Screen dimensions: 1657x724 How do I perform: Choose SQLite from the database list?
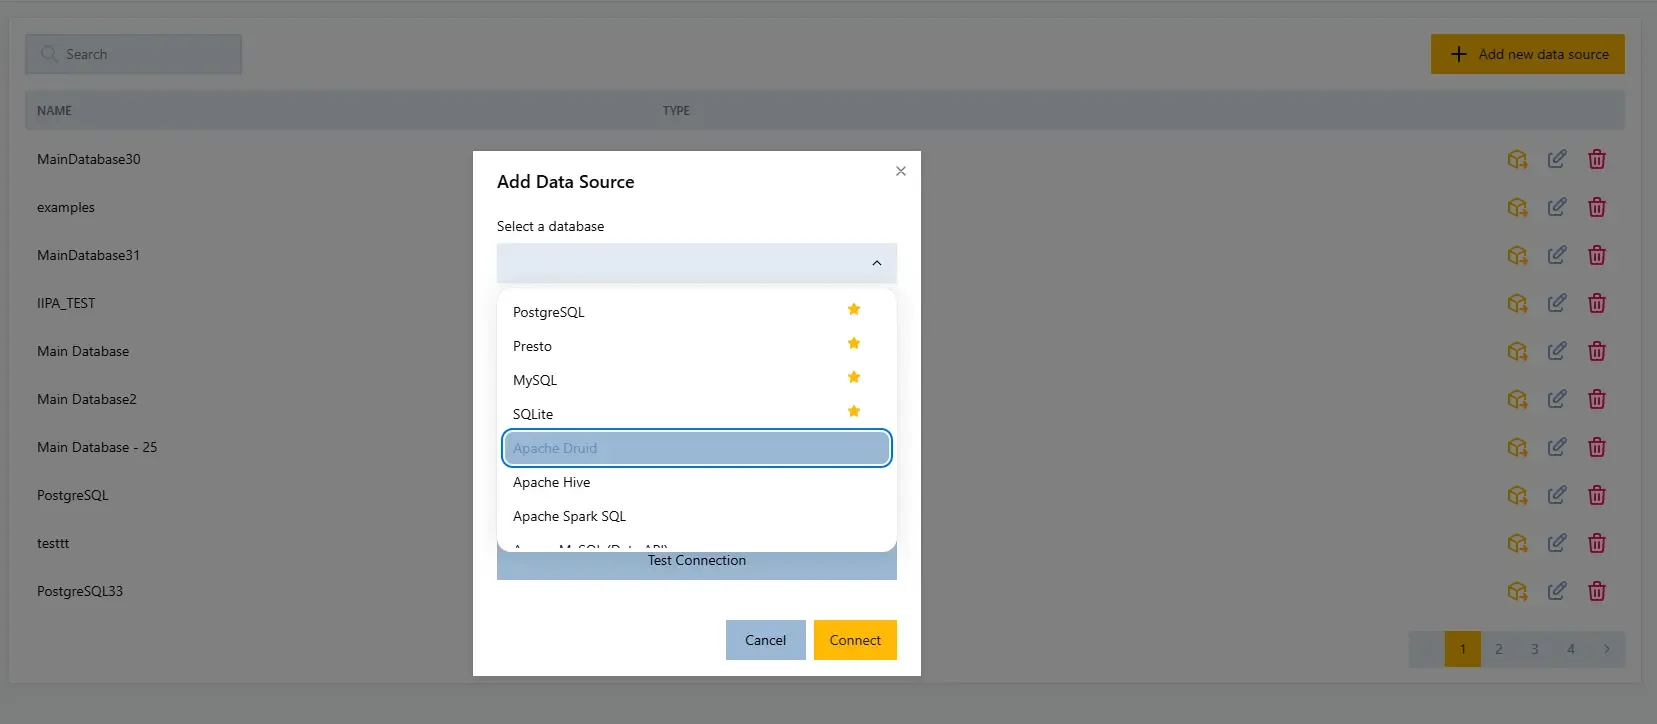click(x=697, y=414)
